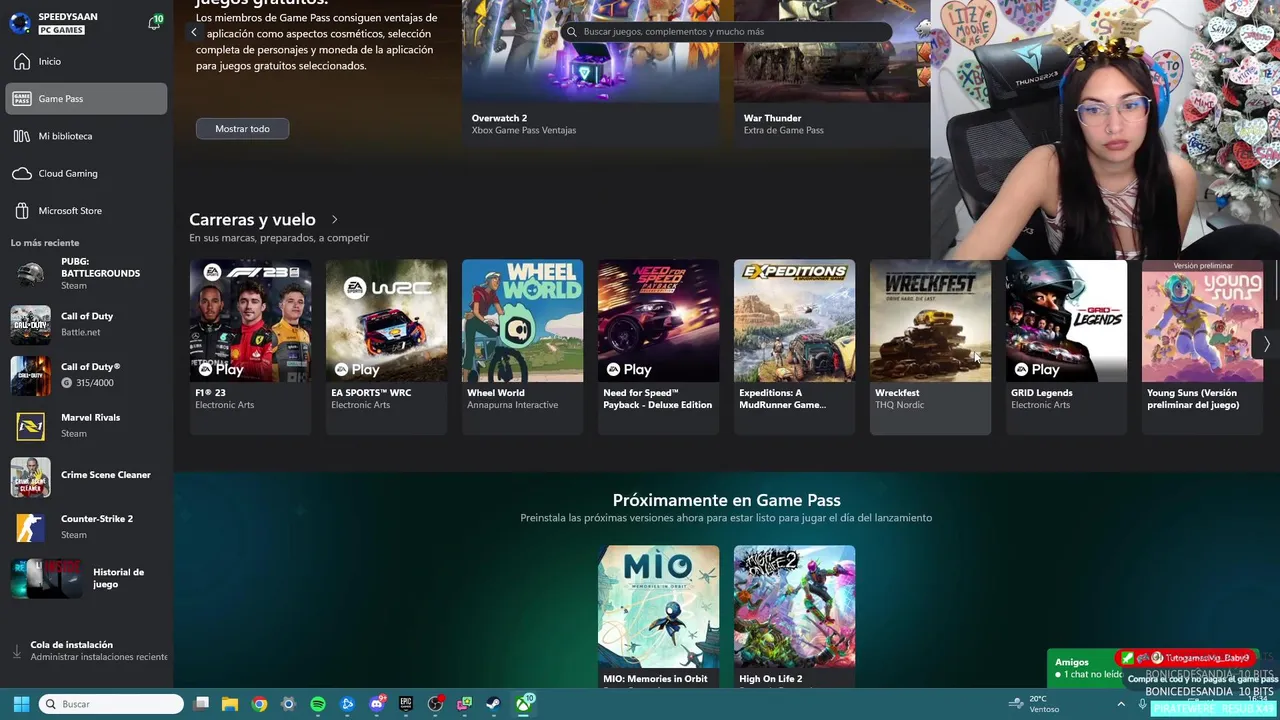Open Google Chrome from taskbar
The height and width of the screenshot is (720, 1280).
259,704
